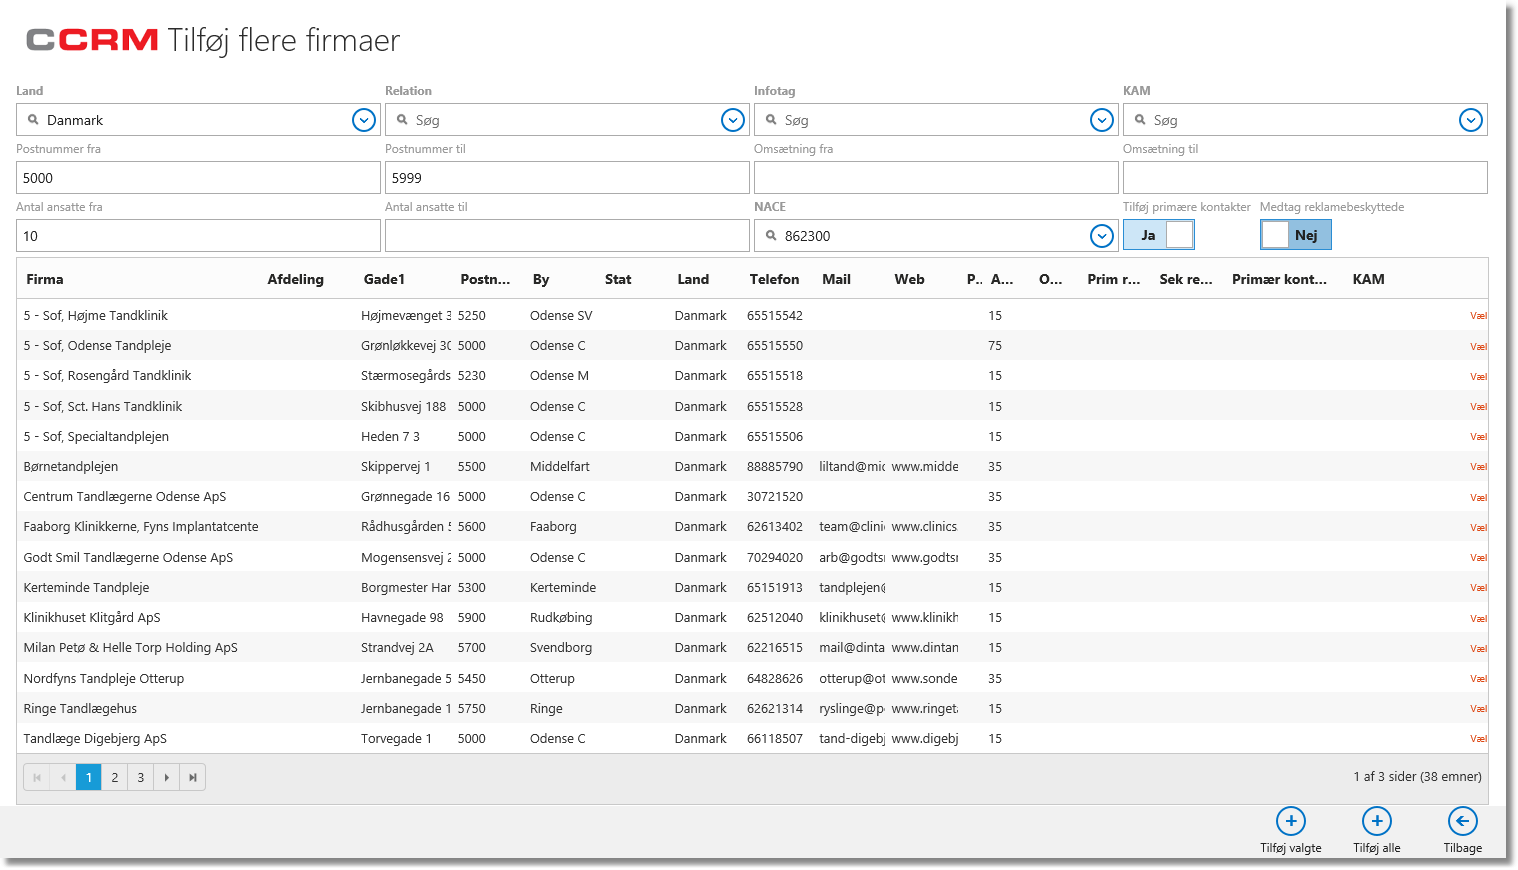1518x870 pixels.
Task: Click the Tilføj valgte plus icon
Action: tap(1291, 821)
